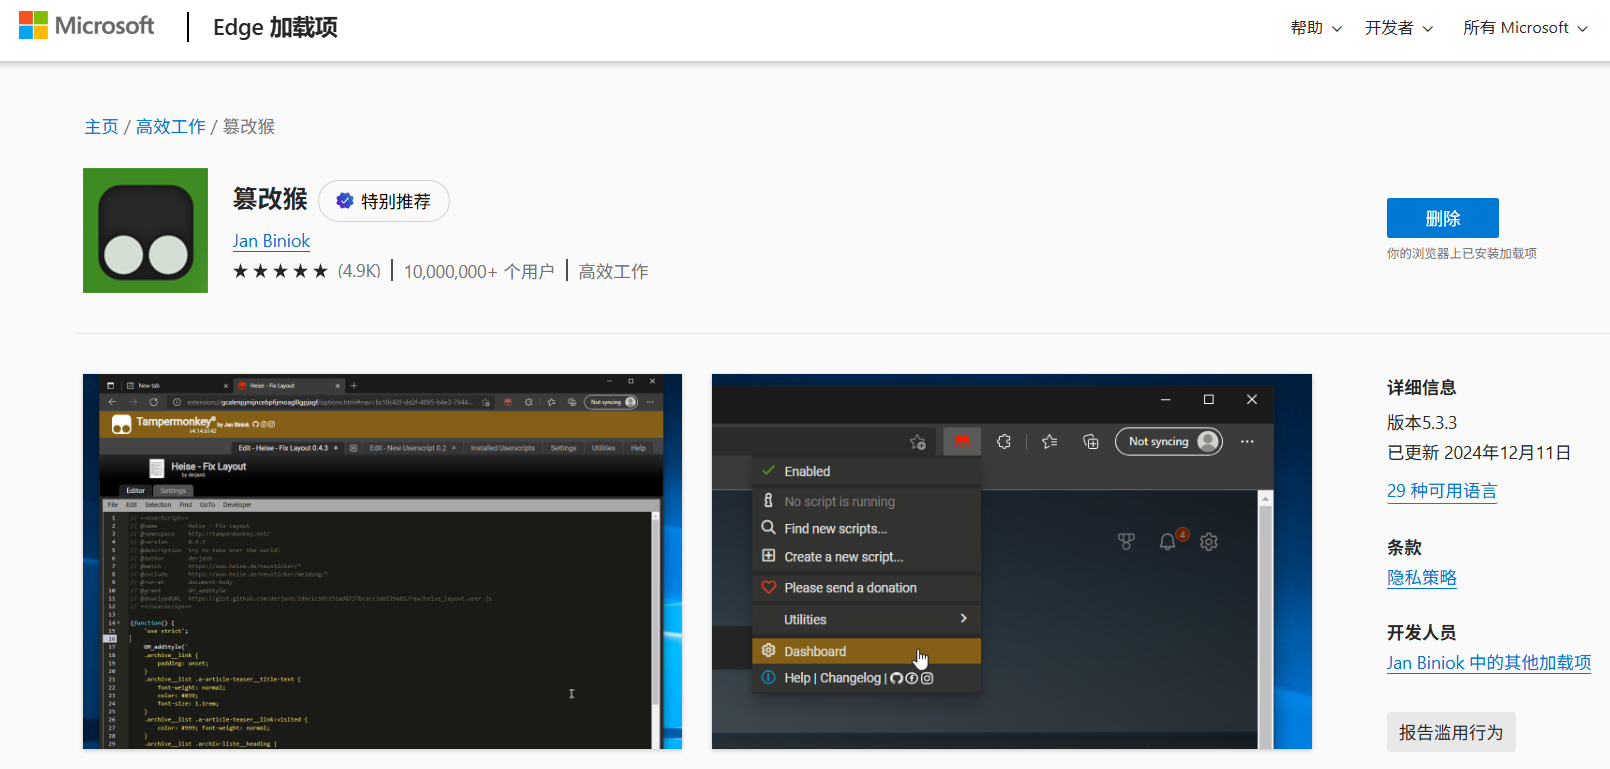Open the Edge 加载项 home title
Image resolution: width=1610 pixels, height=769 pixels.
[275, 27]
